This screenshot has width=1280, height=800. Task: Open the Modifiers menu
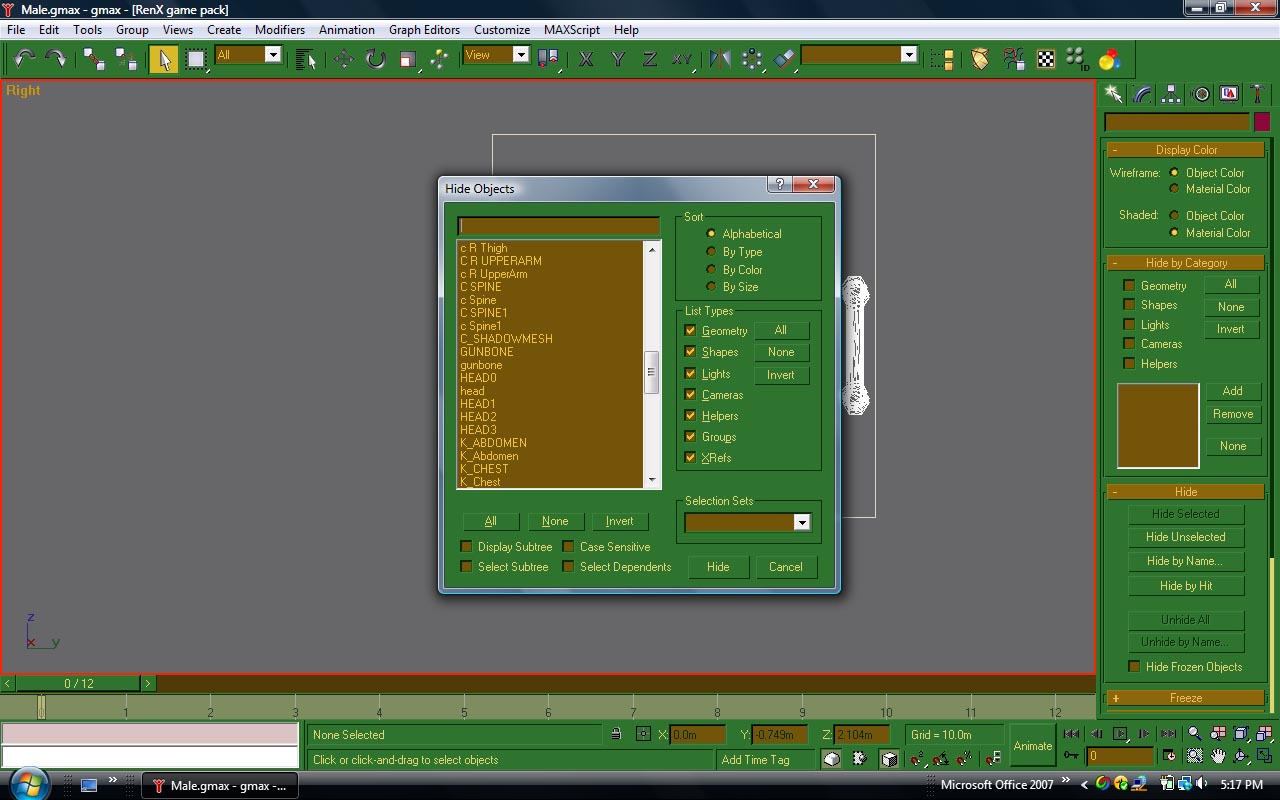click(x=279, y=30)
